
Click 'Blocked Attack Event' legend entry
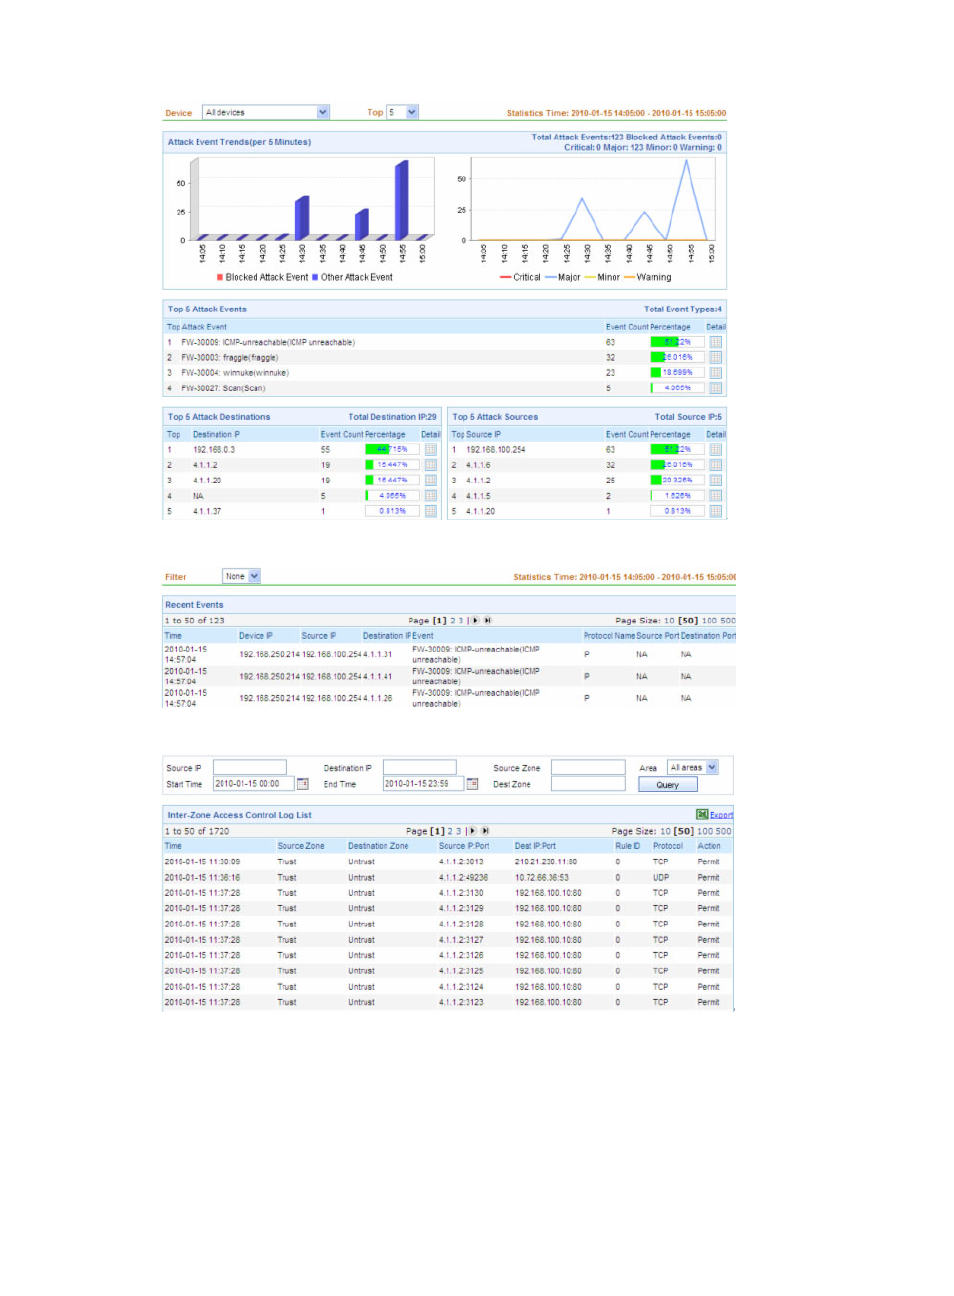[262, 278]
